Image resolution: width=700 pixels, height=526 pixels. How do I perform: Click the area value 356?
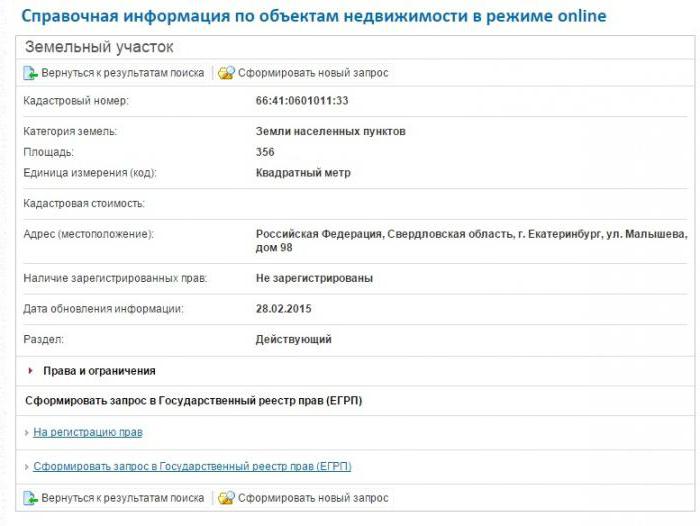pyautogui.click(x=265, y=152)
